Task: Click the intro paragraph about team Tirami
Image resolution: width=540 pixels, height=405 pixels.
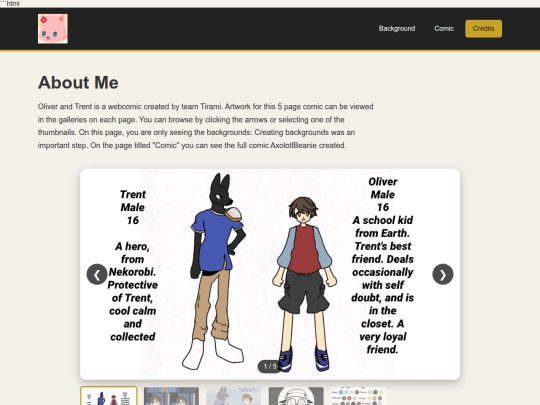Action: pyautogui.click(x=206, y=126)
